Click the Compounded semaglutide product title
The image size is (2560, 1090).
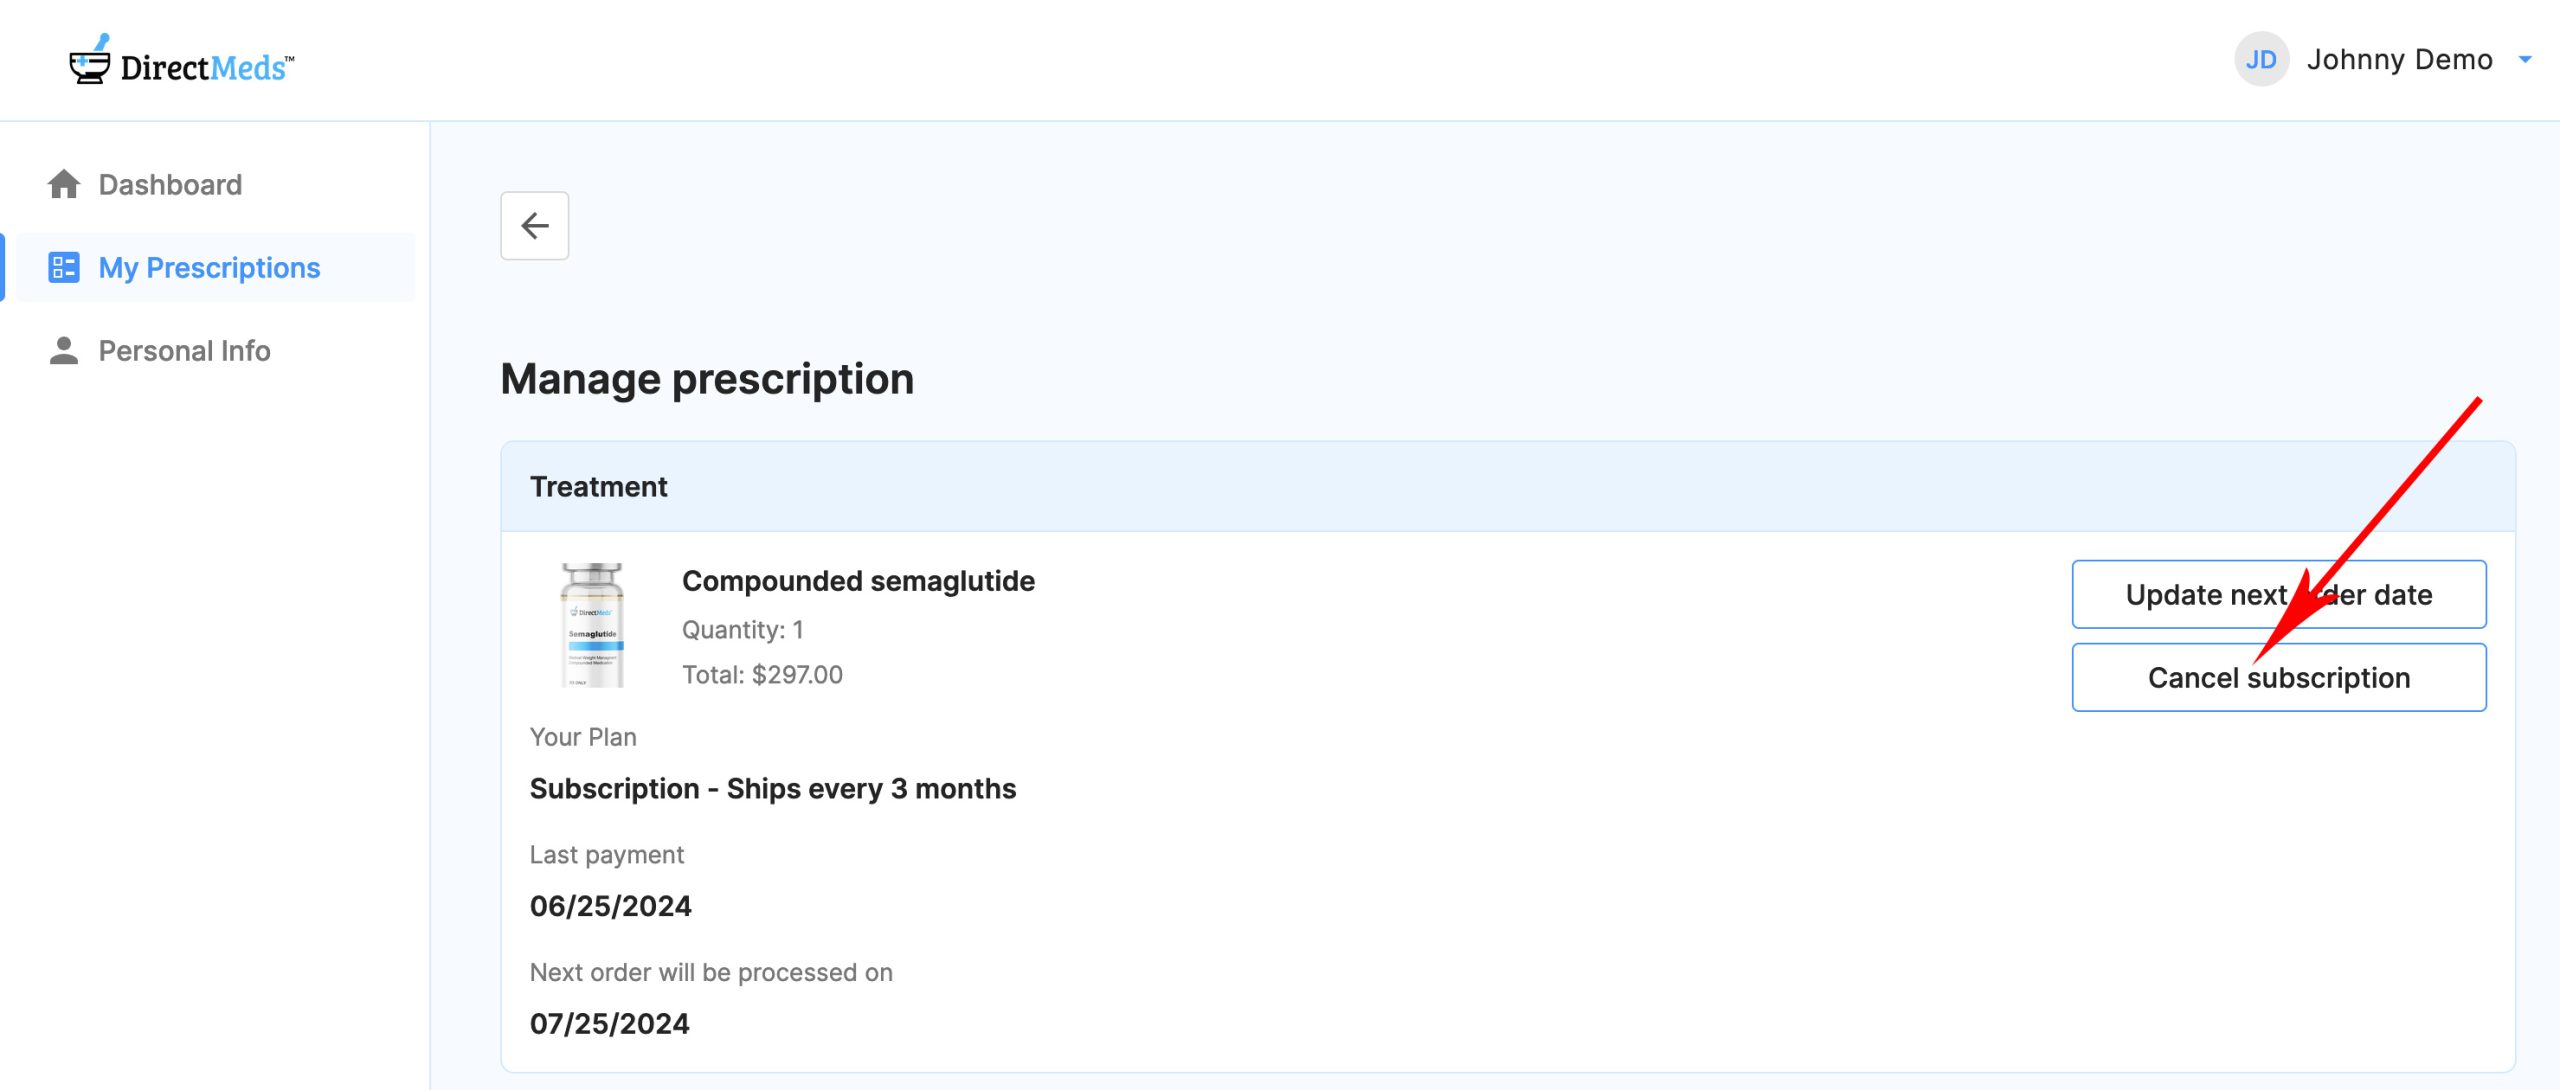[x=858, y=581]
